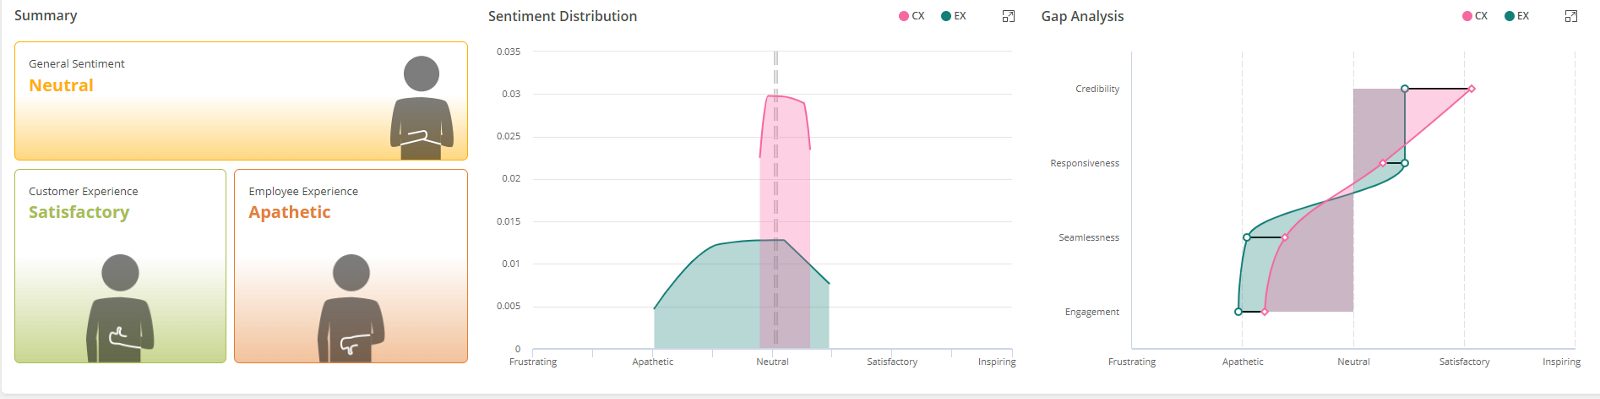
Task: Click the Gap Analysis panel title
Action: 1082,16
